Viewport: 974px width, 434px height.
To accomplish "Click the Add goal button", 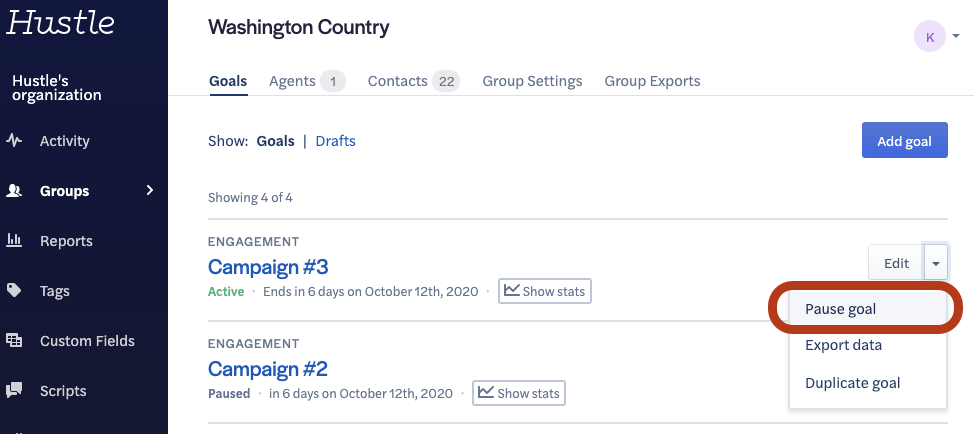I will [904, 141].
